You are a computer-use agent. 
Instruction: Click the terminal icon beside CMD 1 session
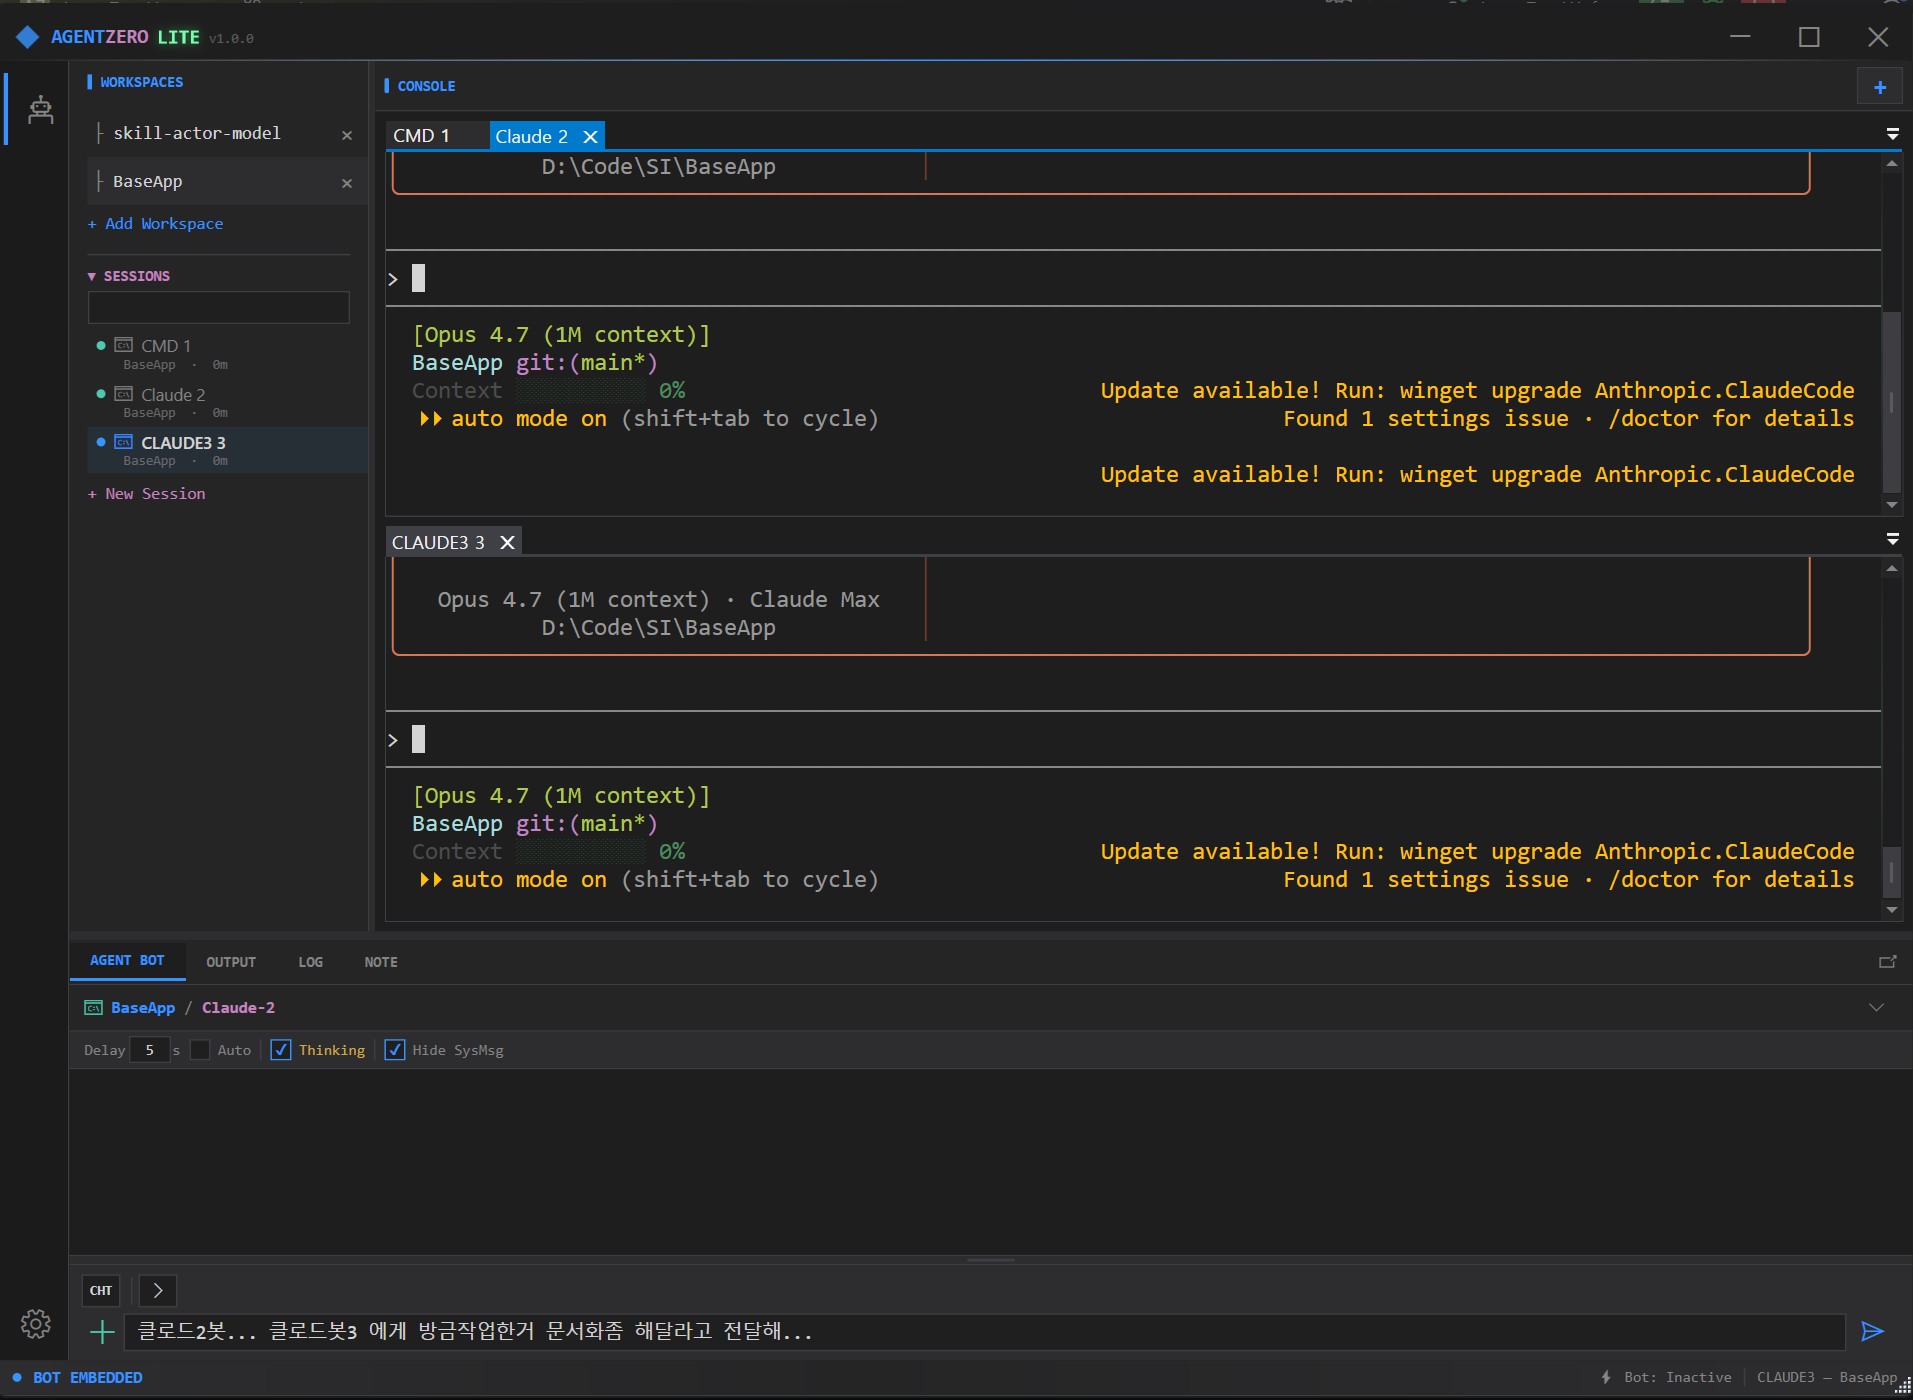[122, 344]
